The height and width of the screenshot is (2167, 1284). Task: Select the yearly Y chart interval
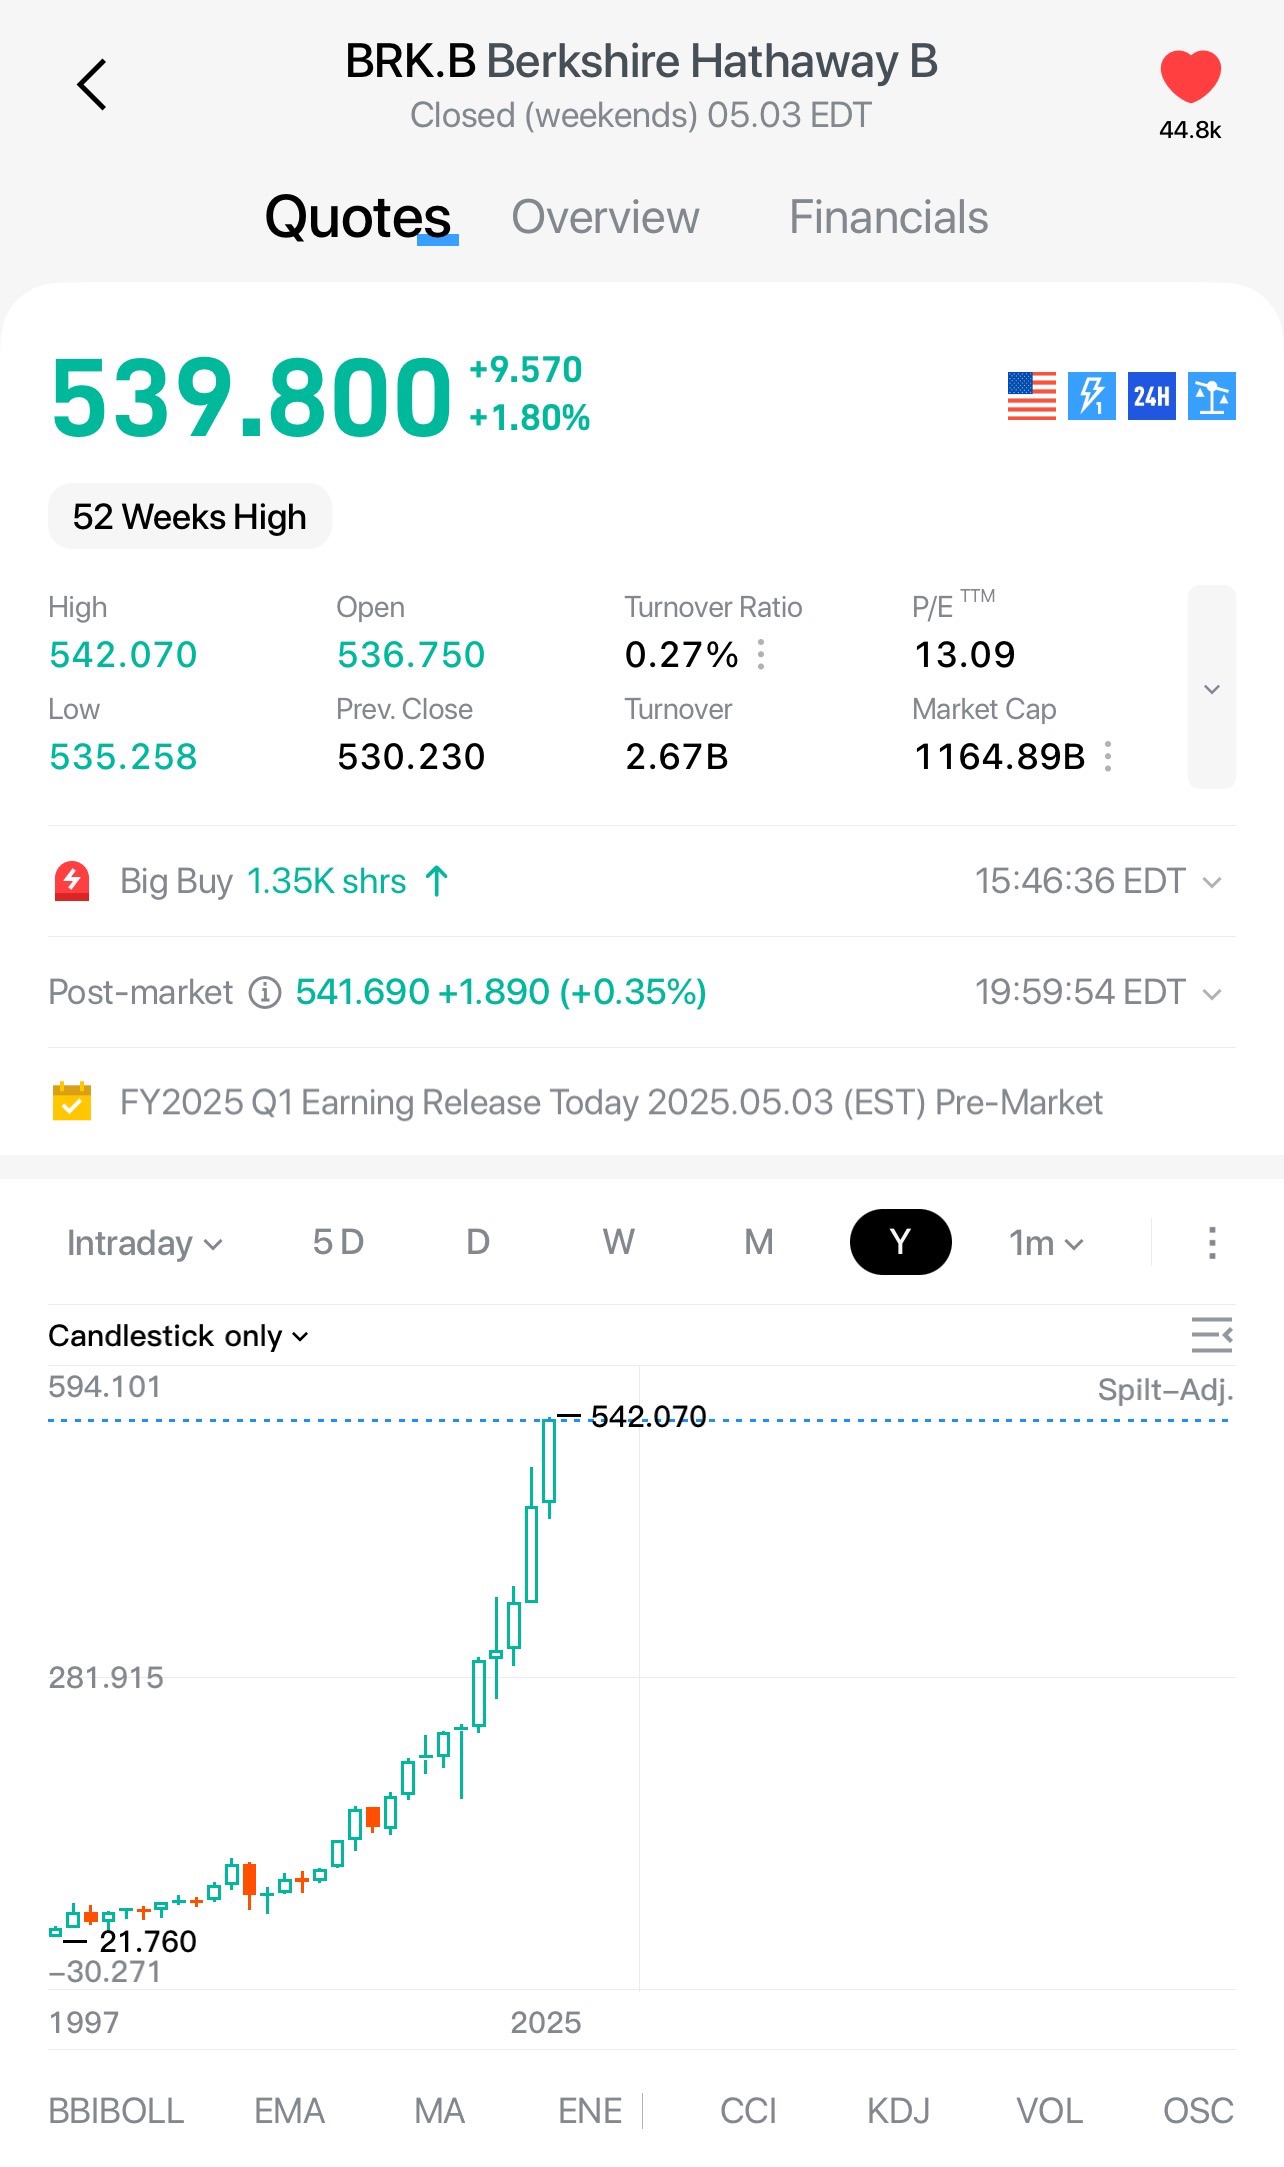click(x=900, y=1242)
